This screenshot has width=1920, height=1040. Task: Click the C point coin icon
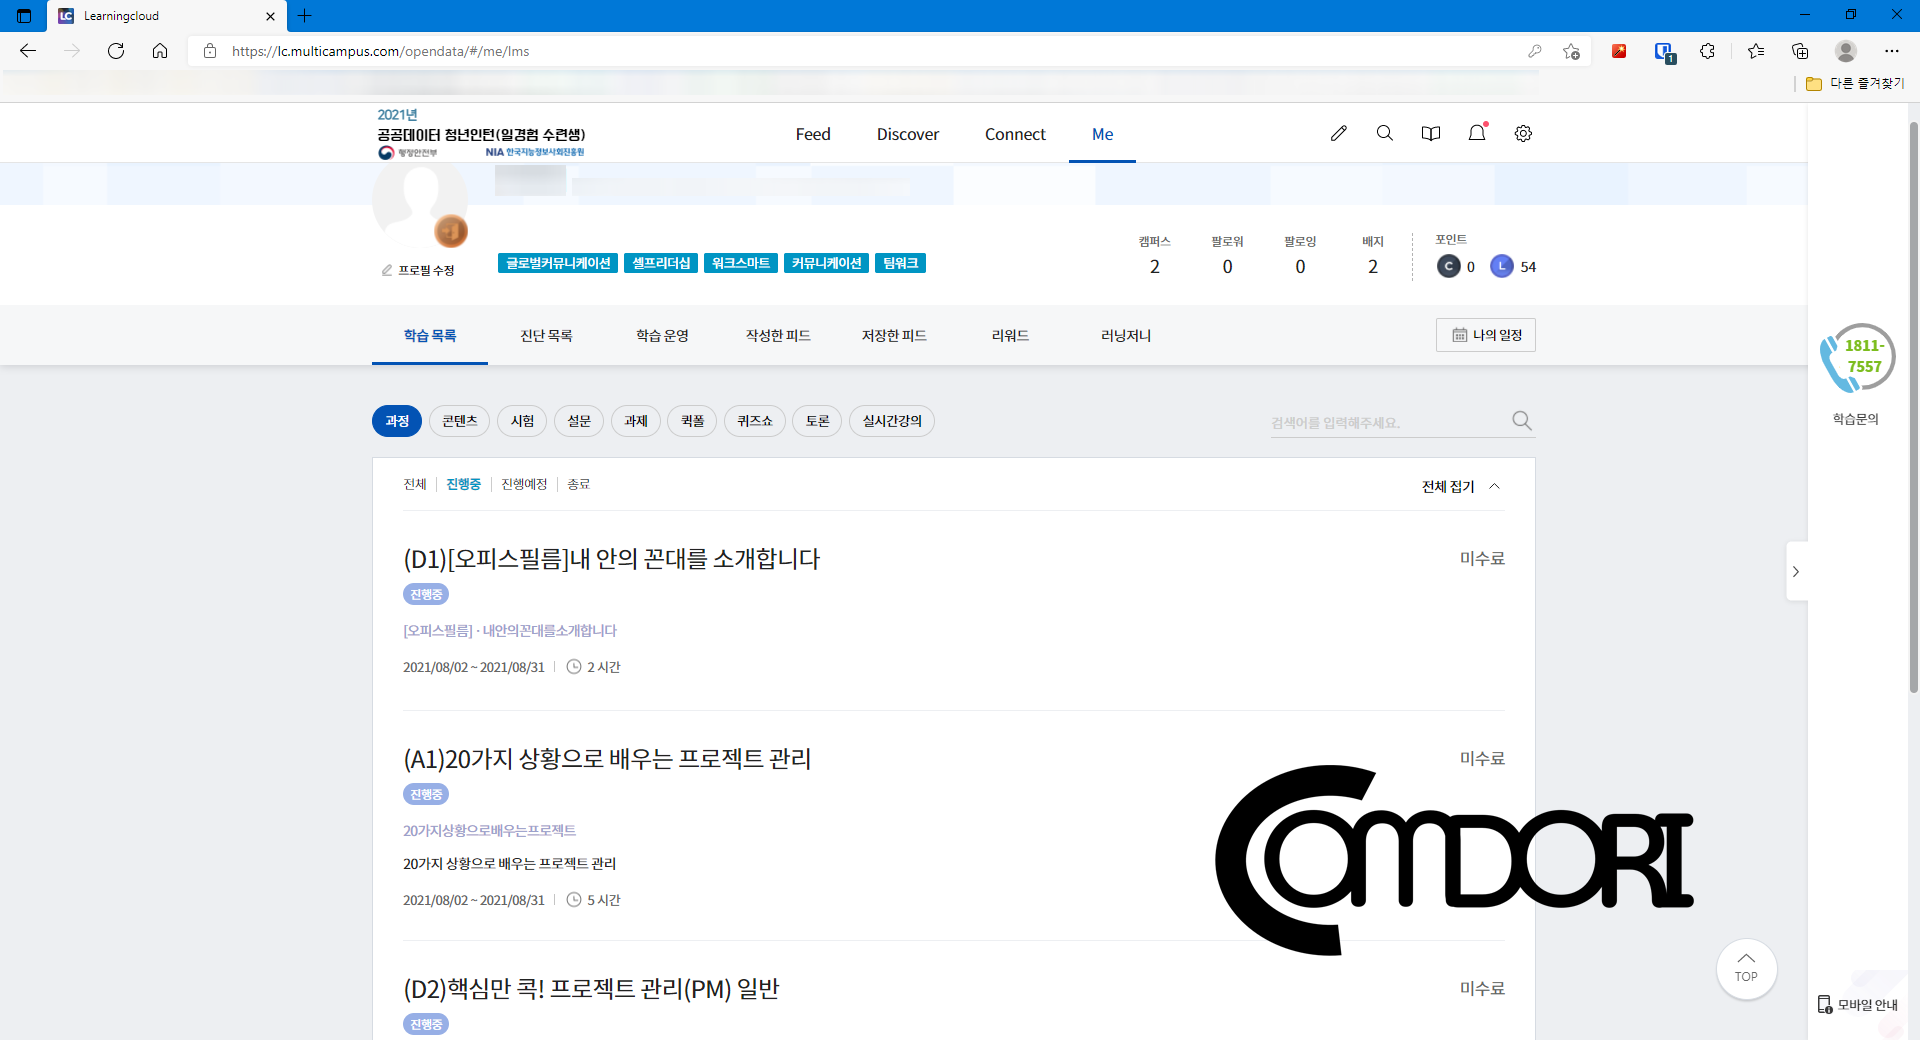tap(1449, 266)
